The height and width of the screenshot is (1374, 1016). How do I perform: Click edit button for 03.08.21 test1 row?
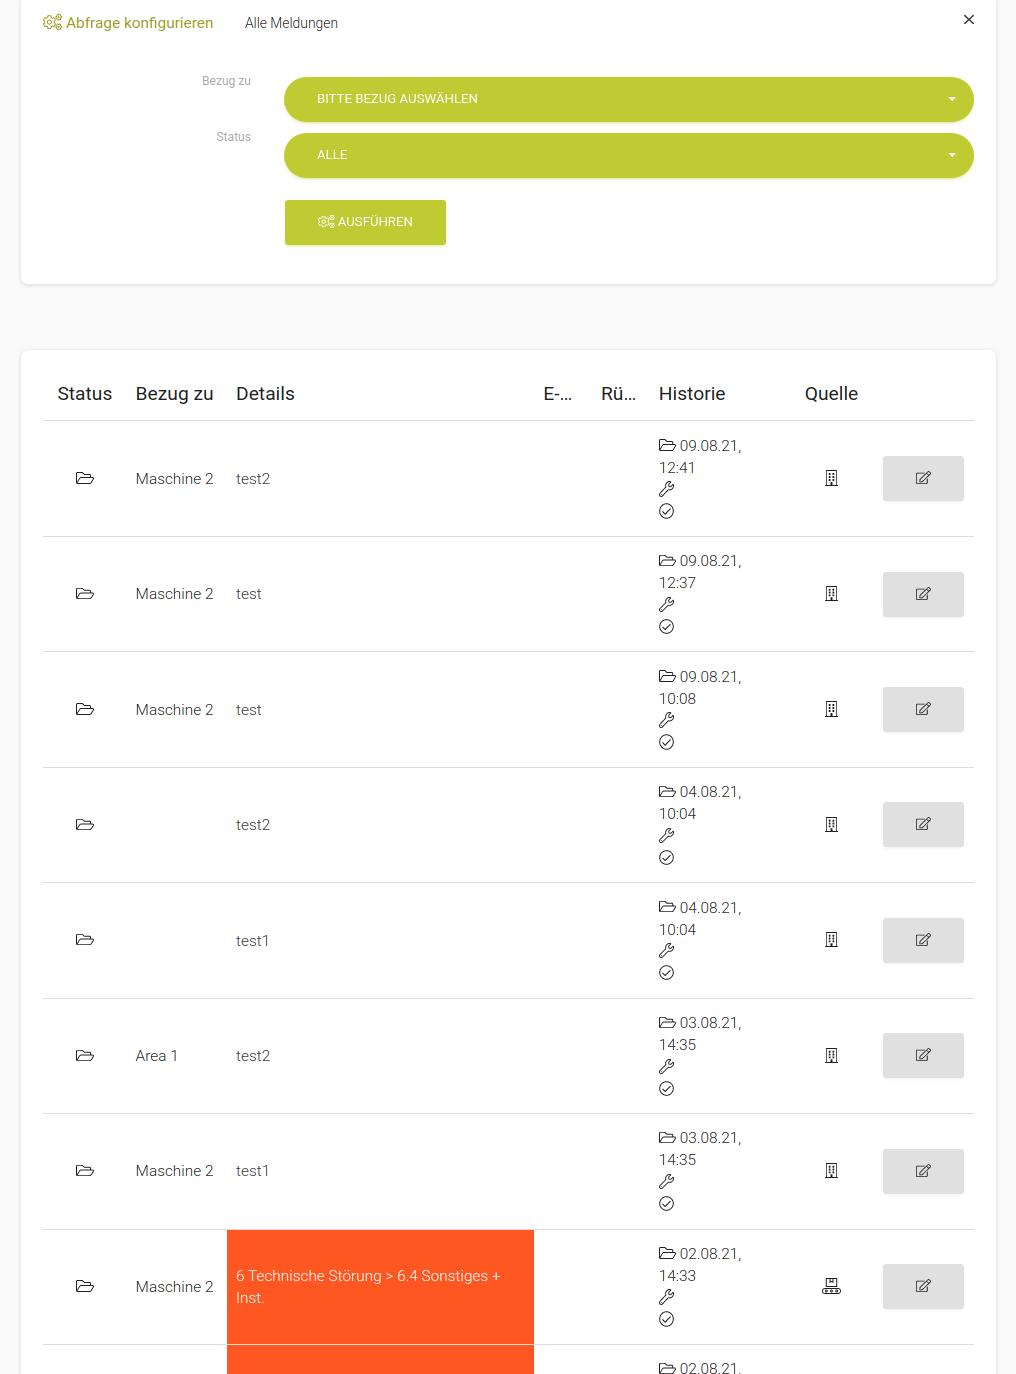click(922, 1171)
